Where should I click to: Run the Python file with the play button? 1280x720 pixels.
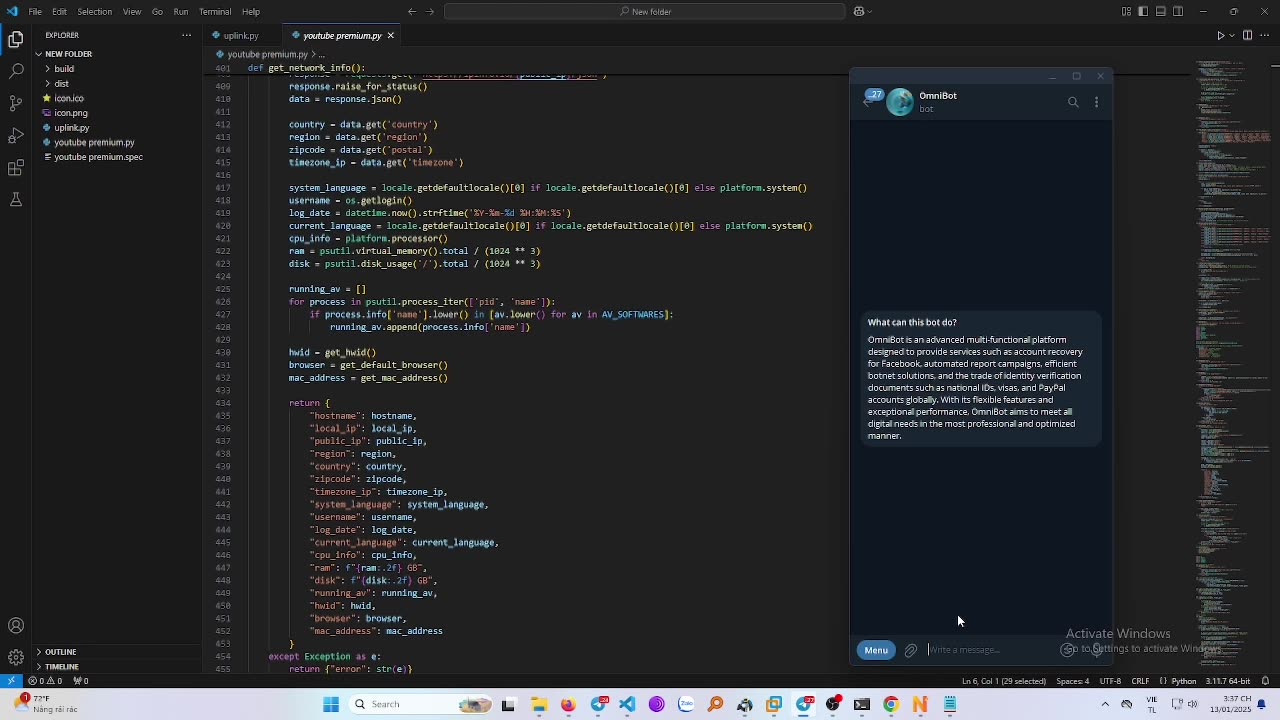(x=1220, y=36)
